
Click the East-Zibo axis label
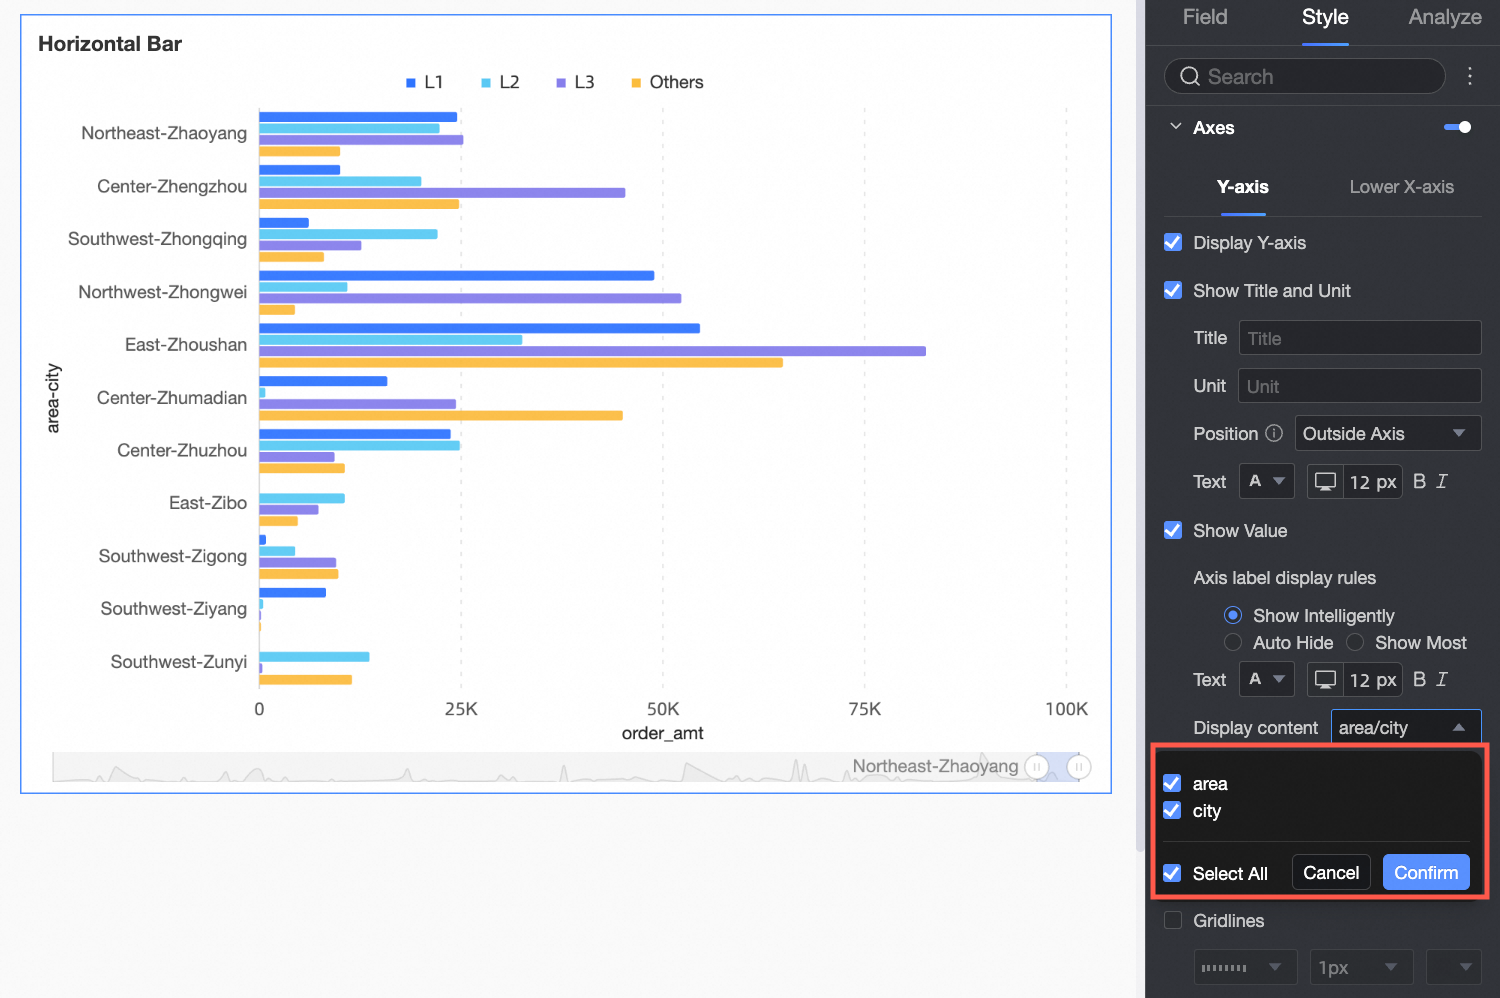tap(208, 503)
